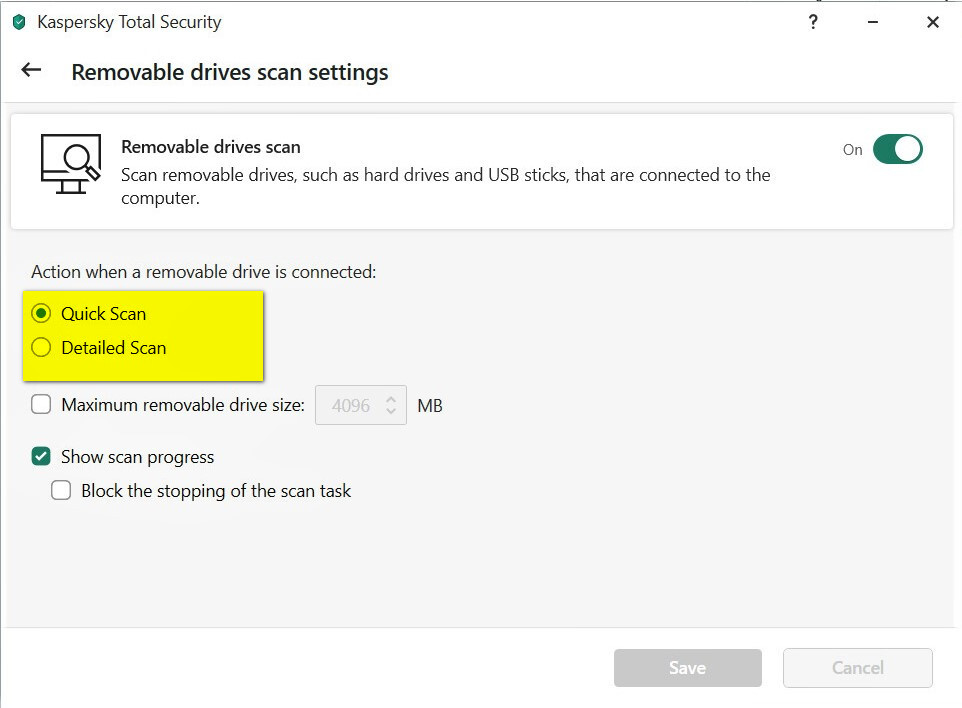
Task: Click the Save button
Action: (688, 668)
